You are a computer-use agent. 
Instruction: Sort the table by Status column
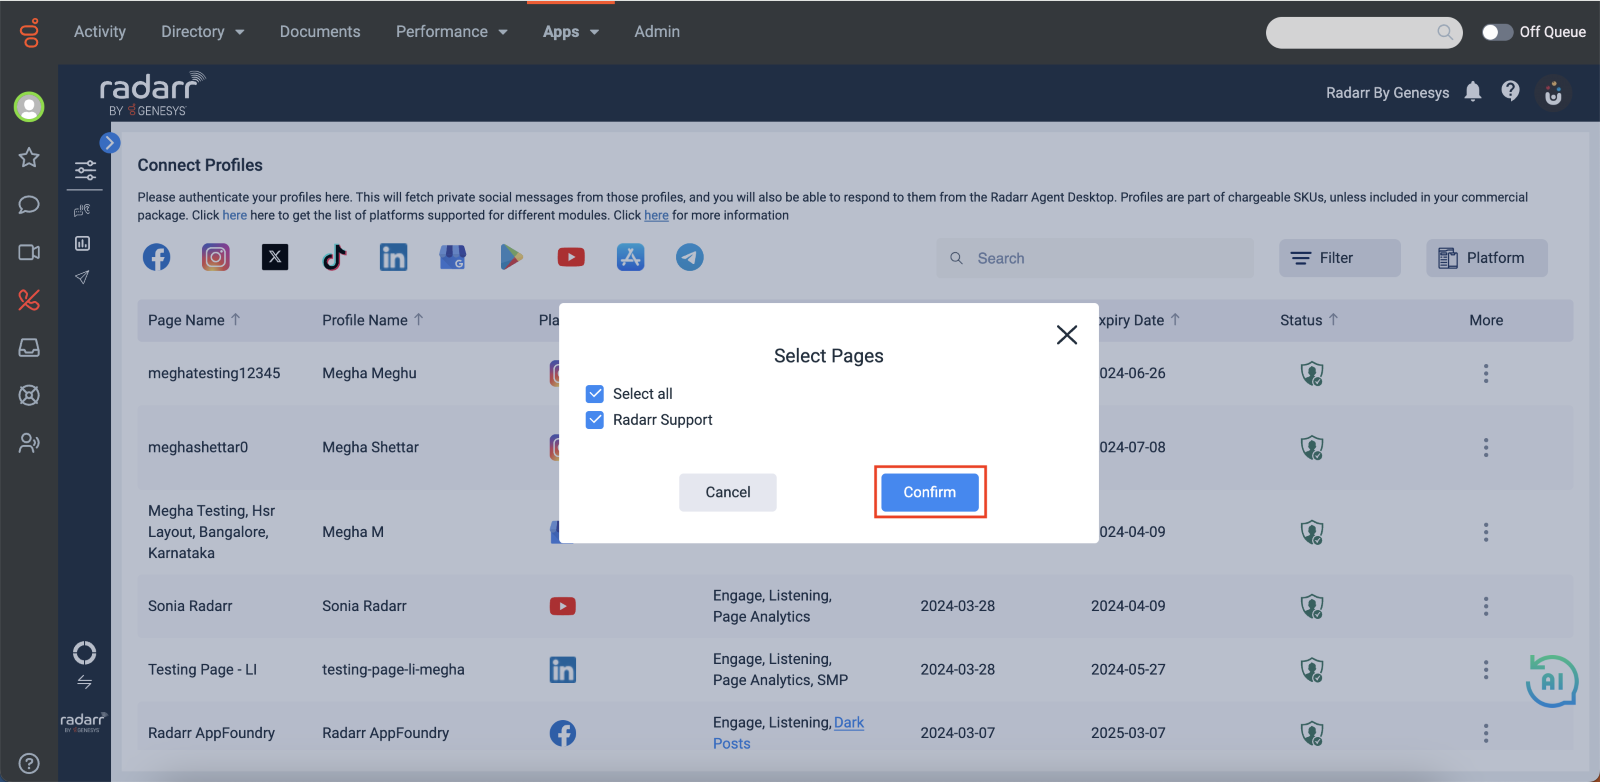coord(1309,320)
